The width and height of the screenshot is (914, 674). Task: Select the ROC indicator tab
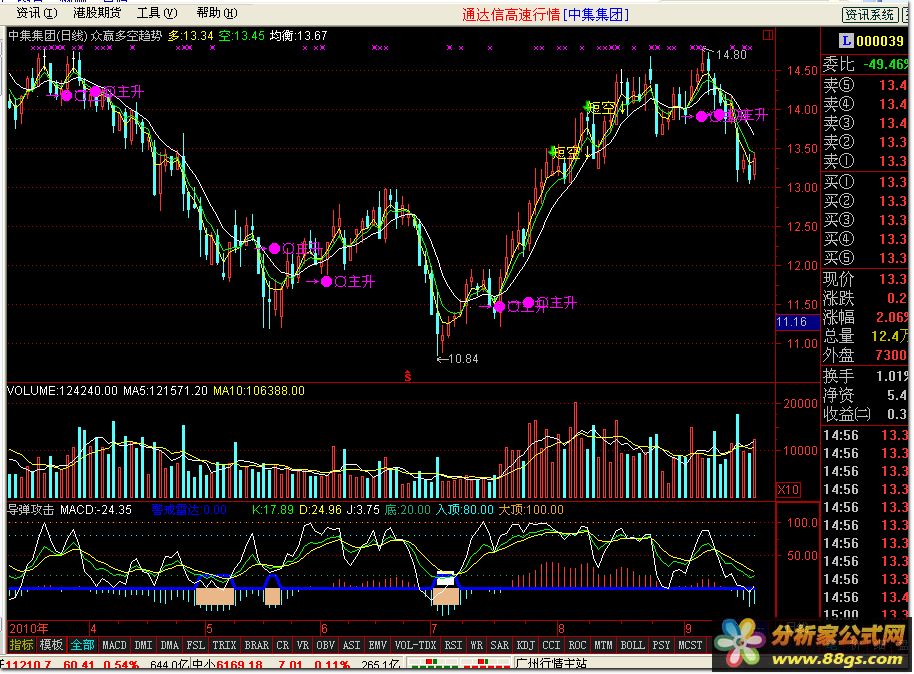[578, 645]
